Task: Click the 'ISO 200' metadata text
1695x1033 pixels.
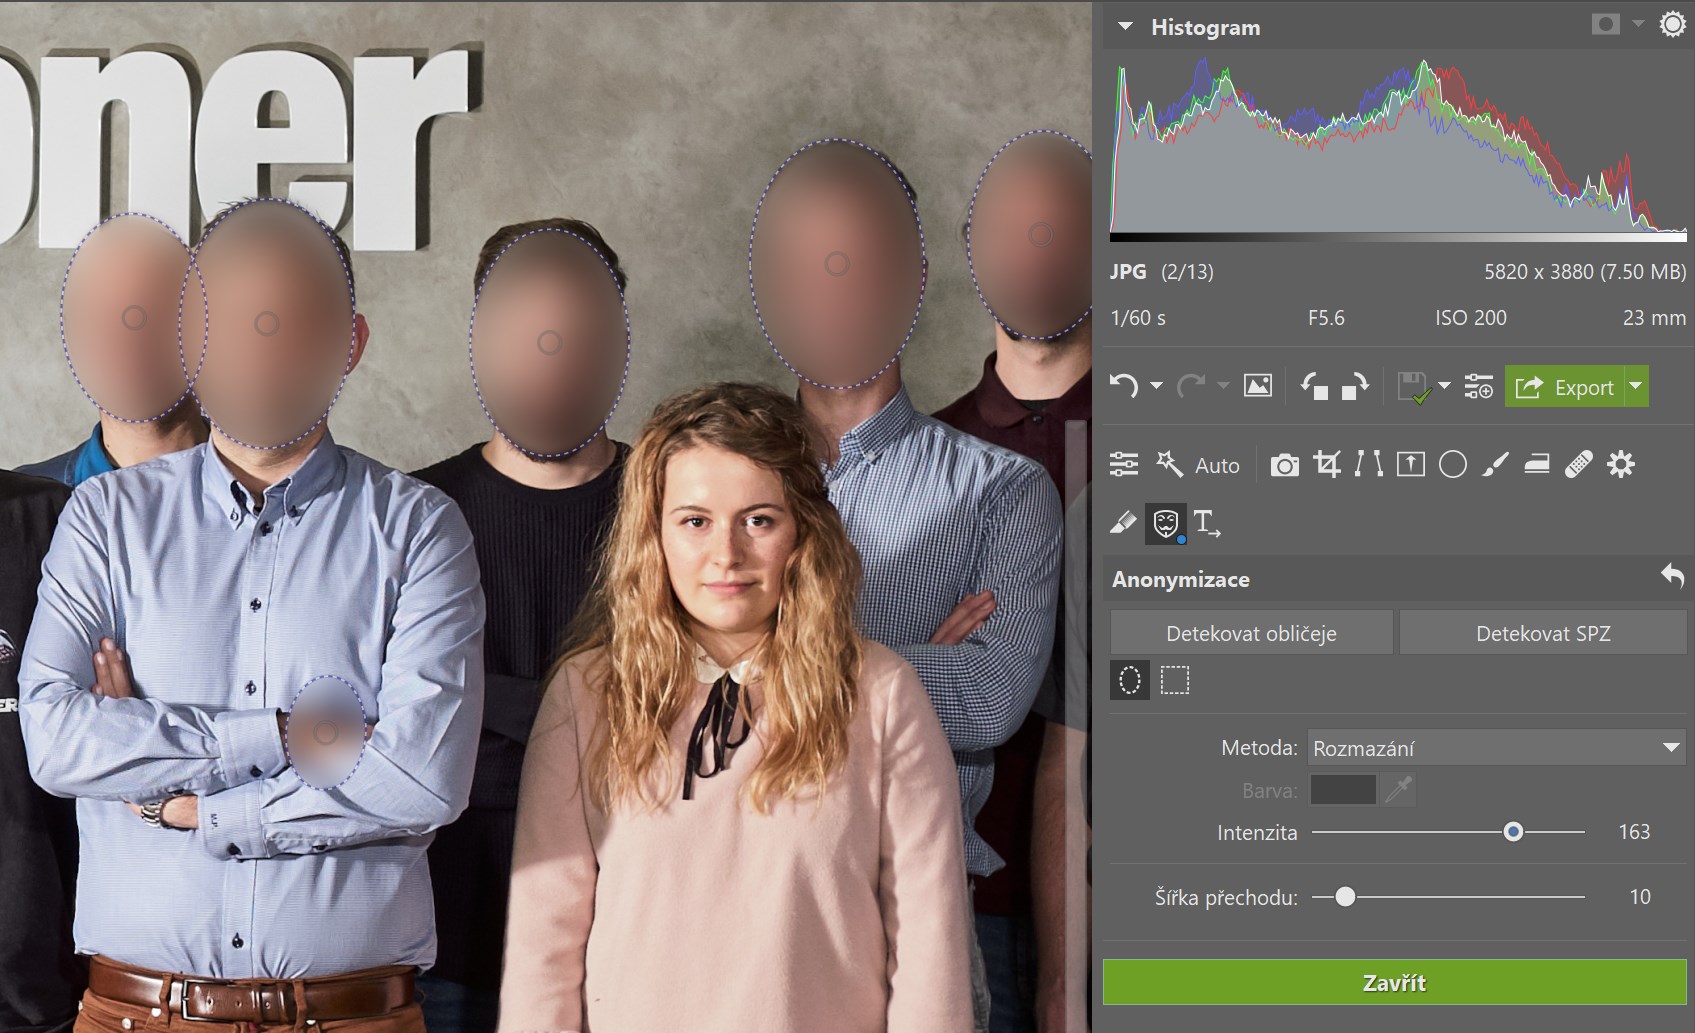Action: (x=1470, y=318)
